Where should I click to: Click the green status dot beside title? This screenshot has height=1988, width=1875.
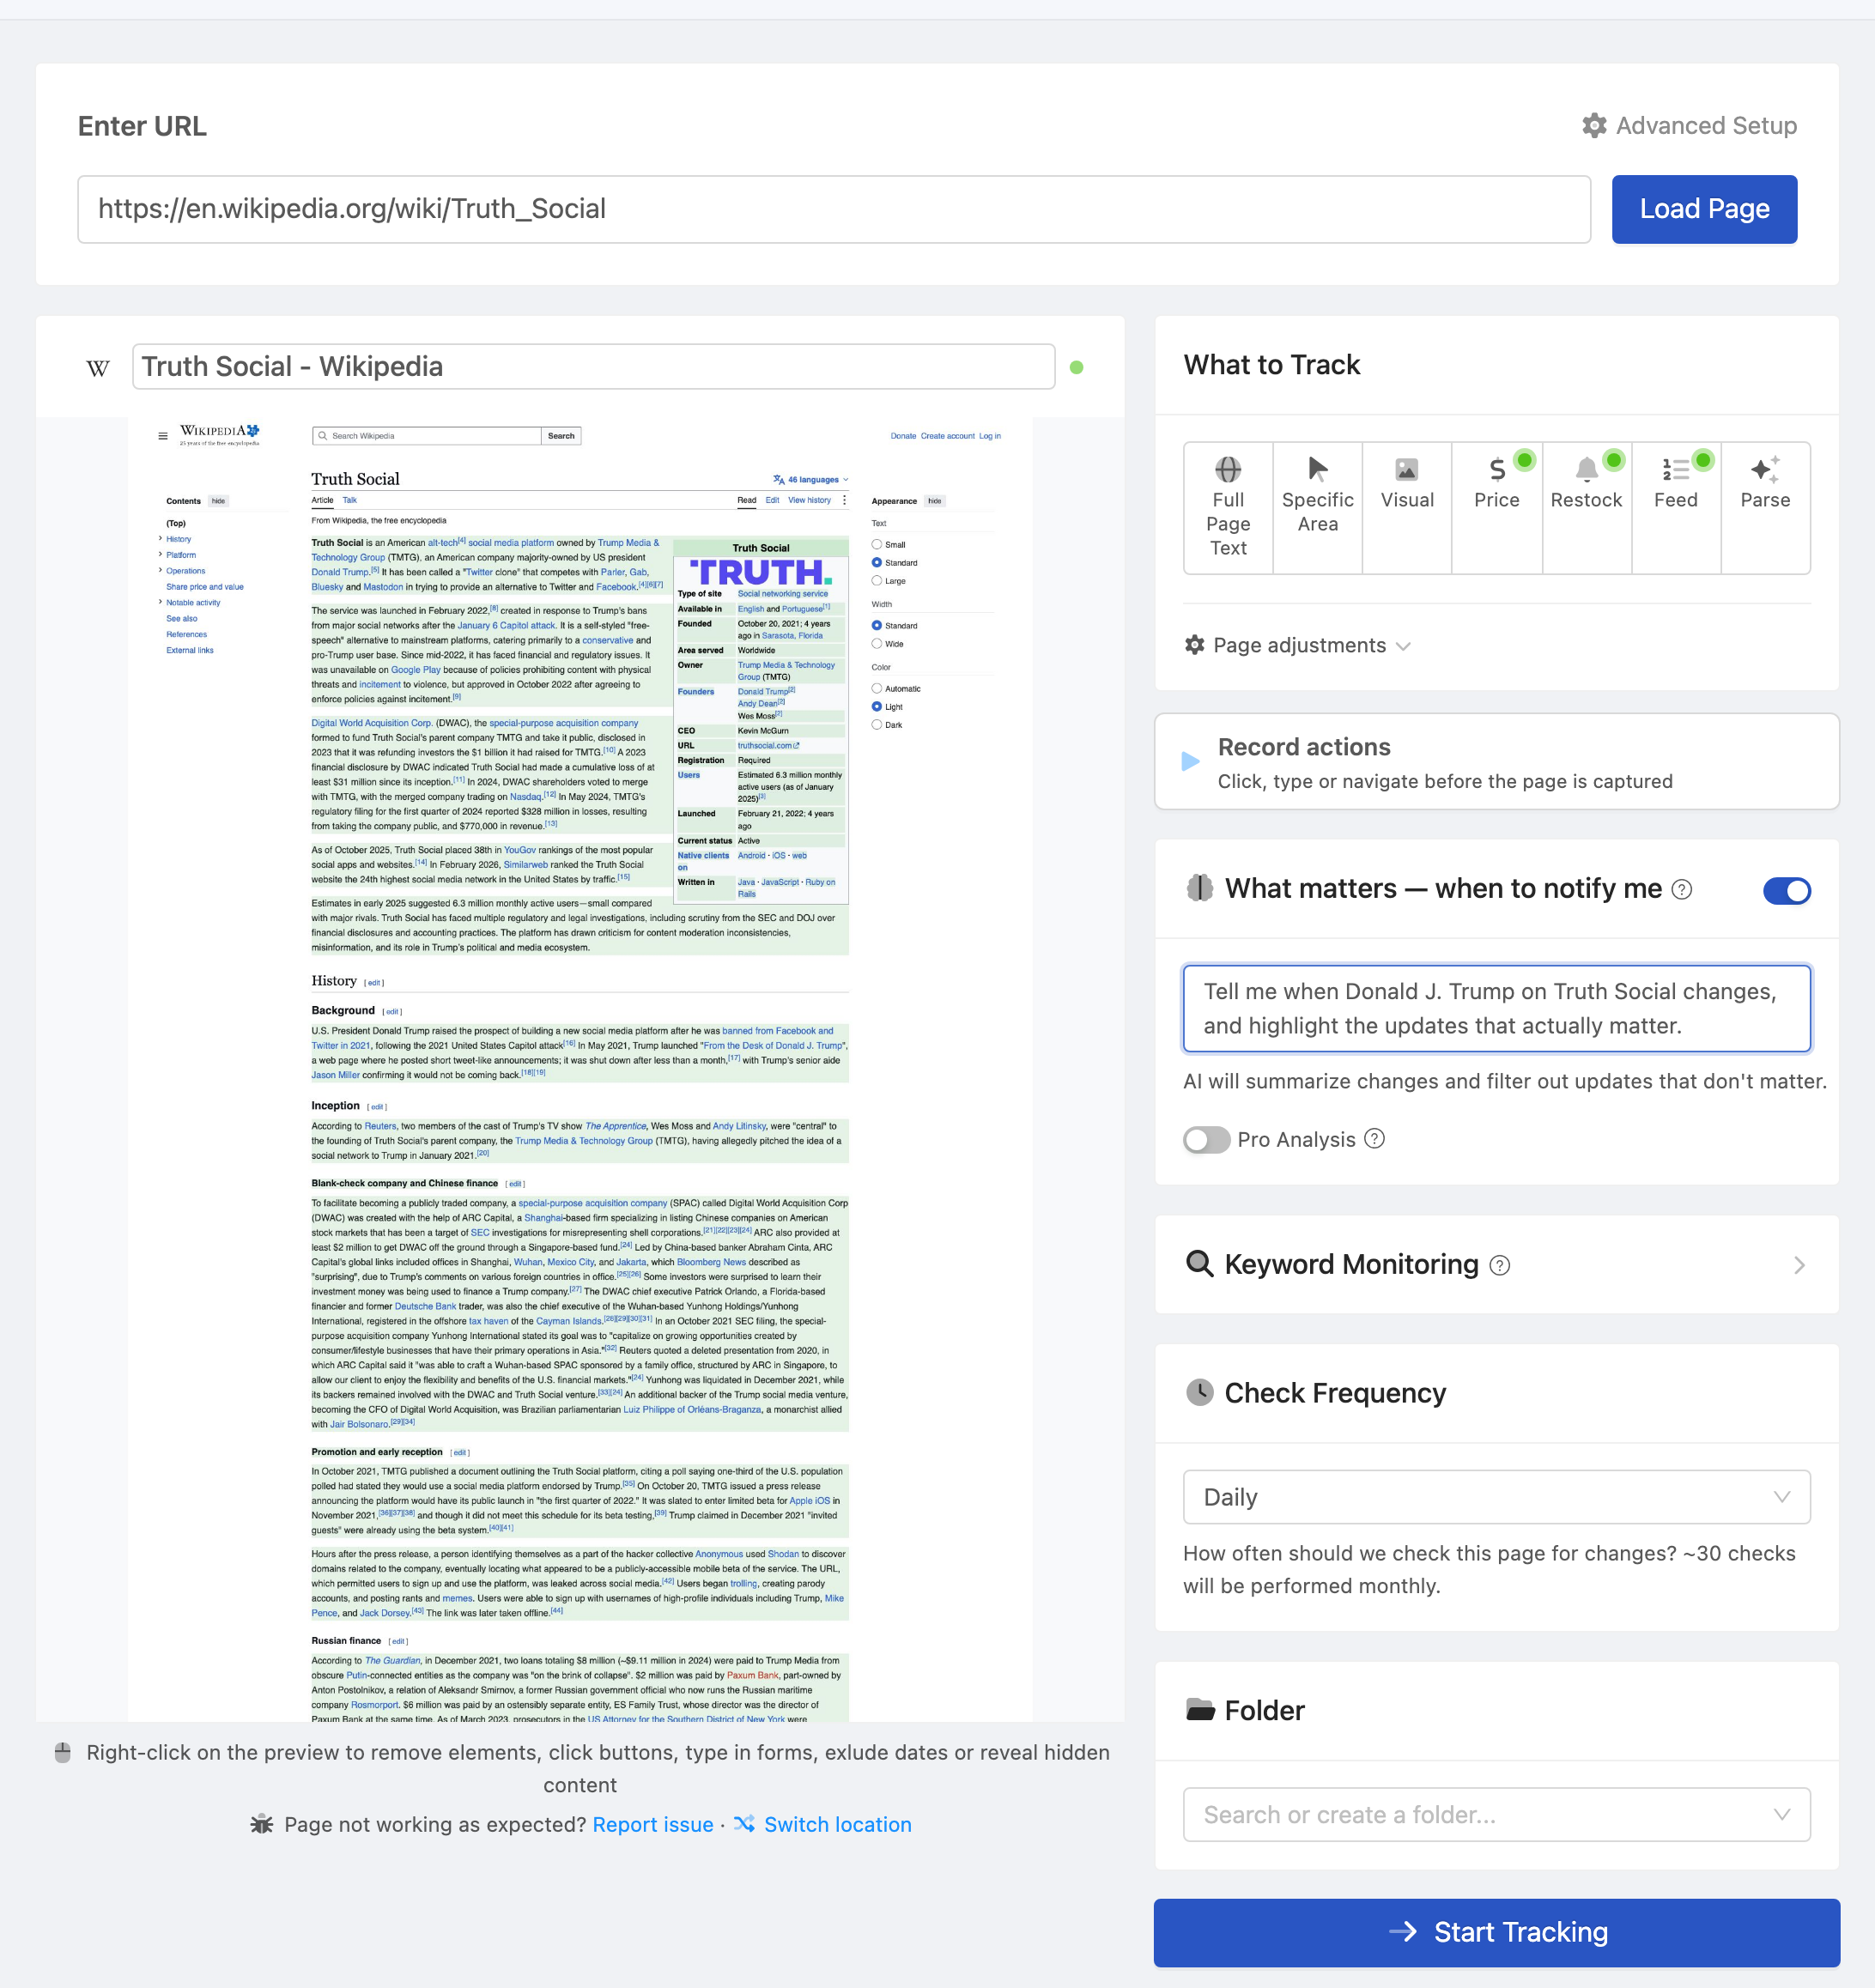1076,367
